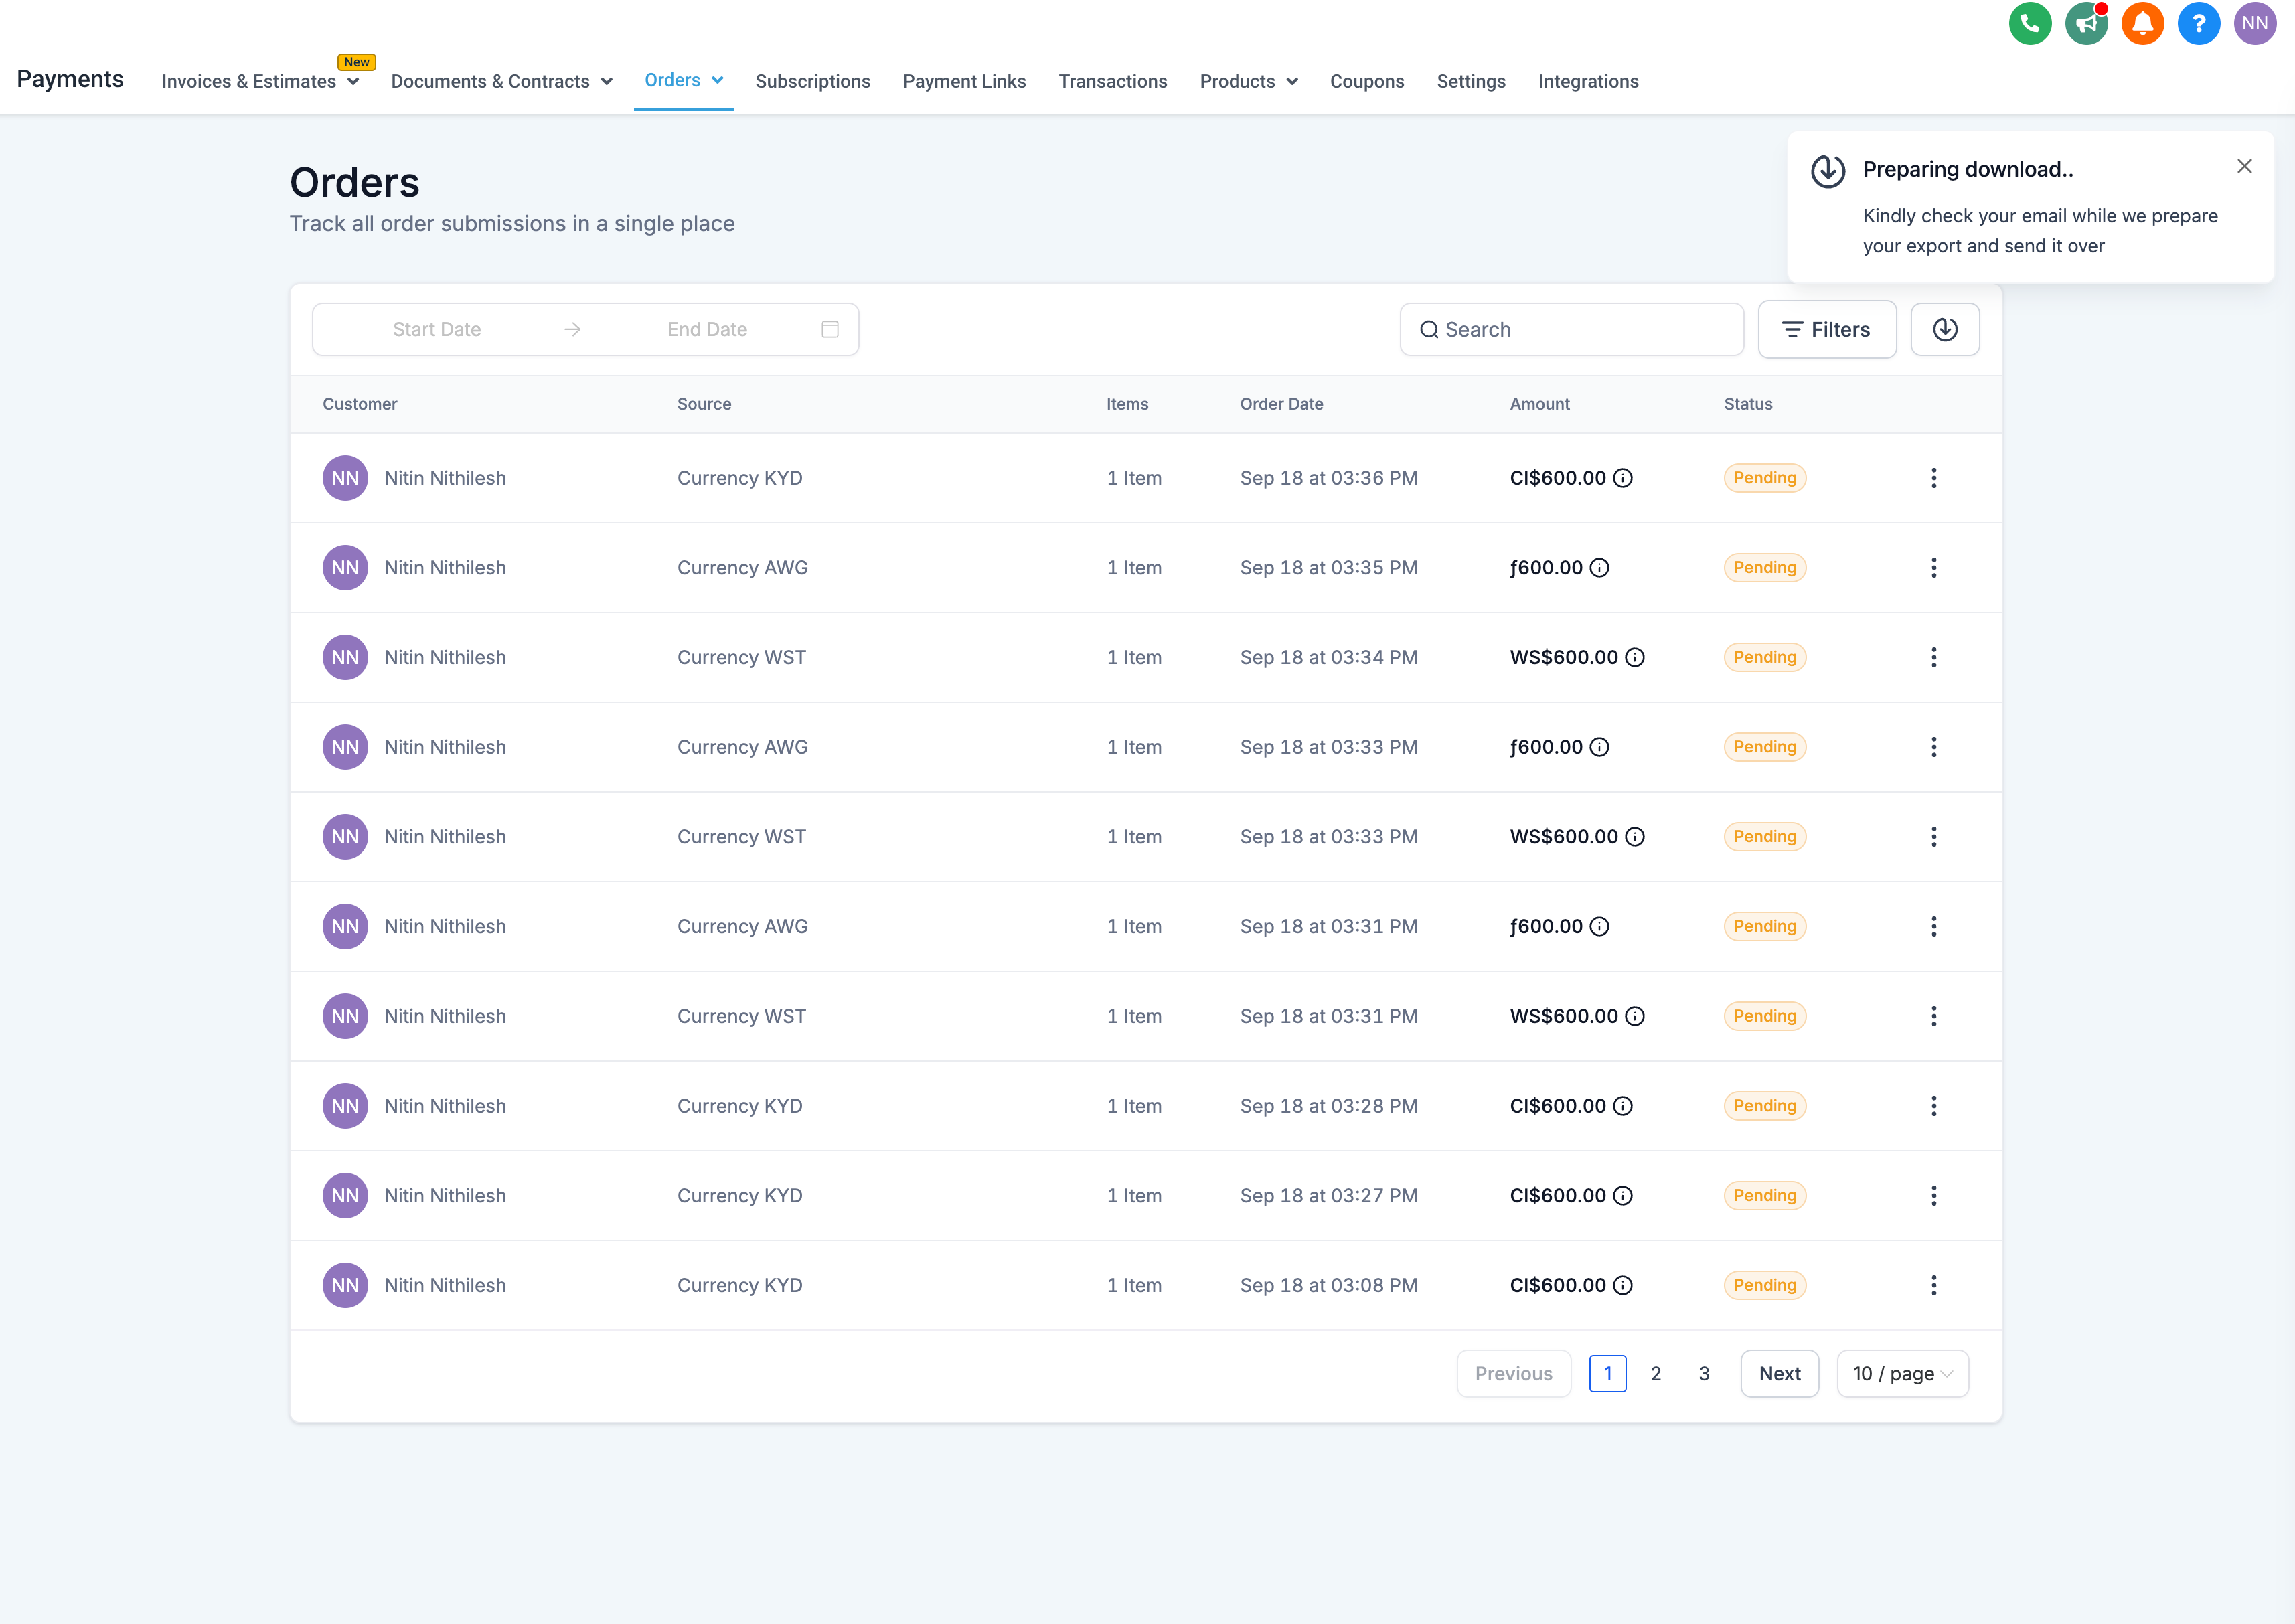
Task: Open actions menu for 03:28 PM order
Action: tap(1933, 1106)
